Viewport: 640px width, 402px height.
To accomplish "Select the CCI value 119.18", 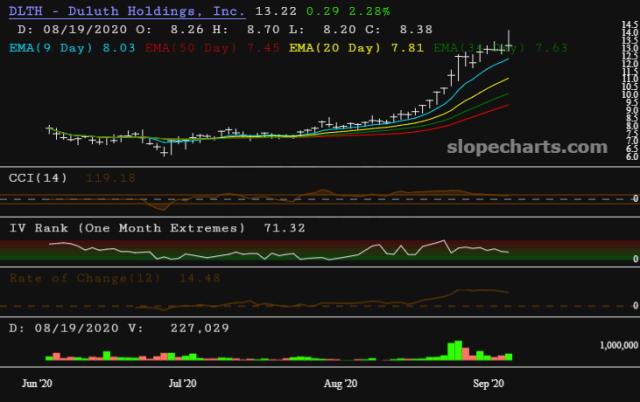I will pyautogui.click(x=111, y=178).
